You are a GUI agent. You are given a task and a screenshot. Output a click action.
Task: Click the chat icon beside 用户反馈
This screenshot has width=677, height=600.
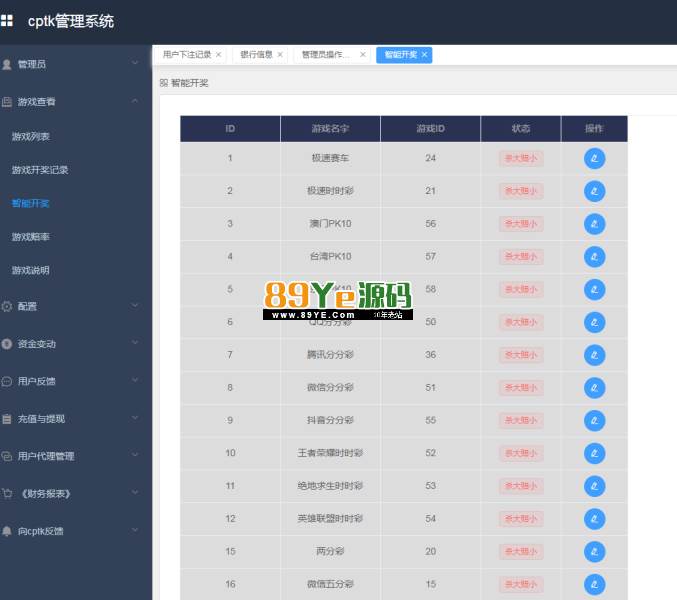click(6, 382)
